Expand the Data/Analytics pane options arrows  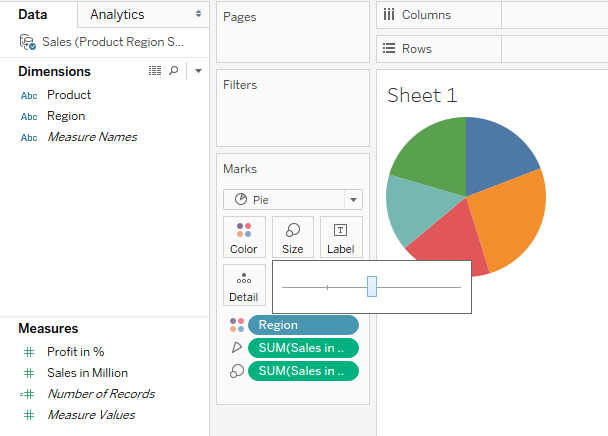(x=198, y=14)
